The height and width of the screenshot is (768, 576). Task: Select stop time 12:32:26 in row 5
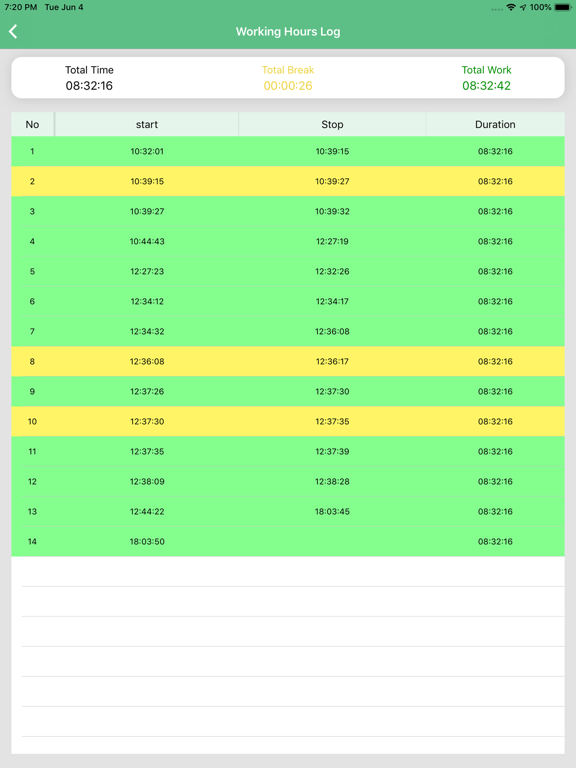[332, 271]
